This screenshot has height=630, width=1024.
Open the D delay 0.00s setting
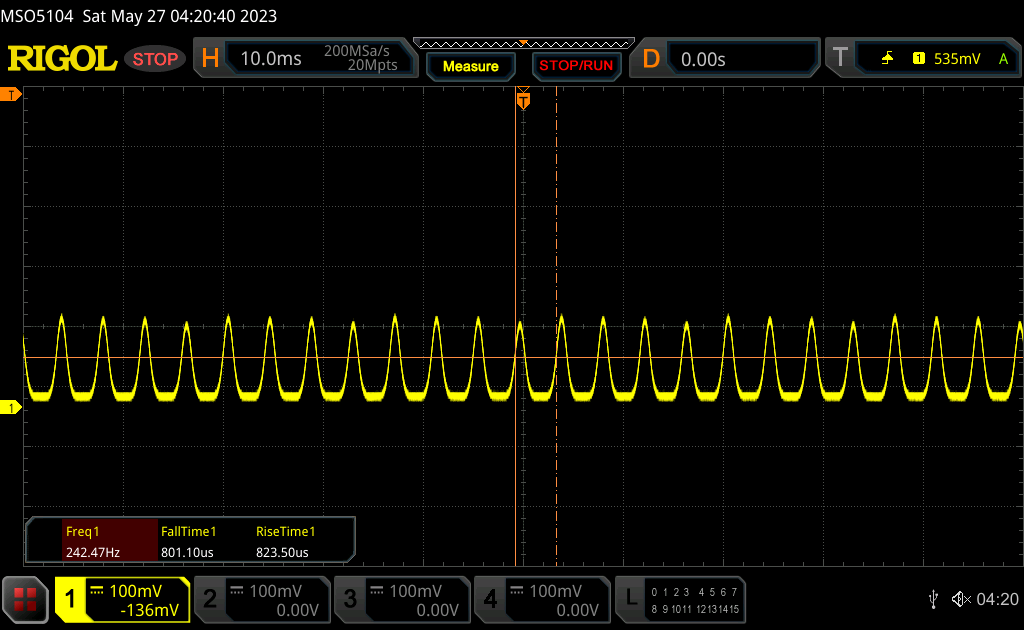740,59
